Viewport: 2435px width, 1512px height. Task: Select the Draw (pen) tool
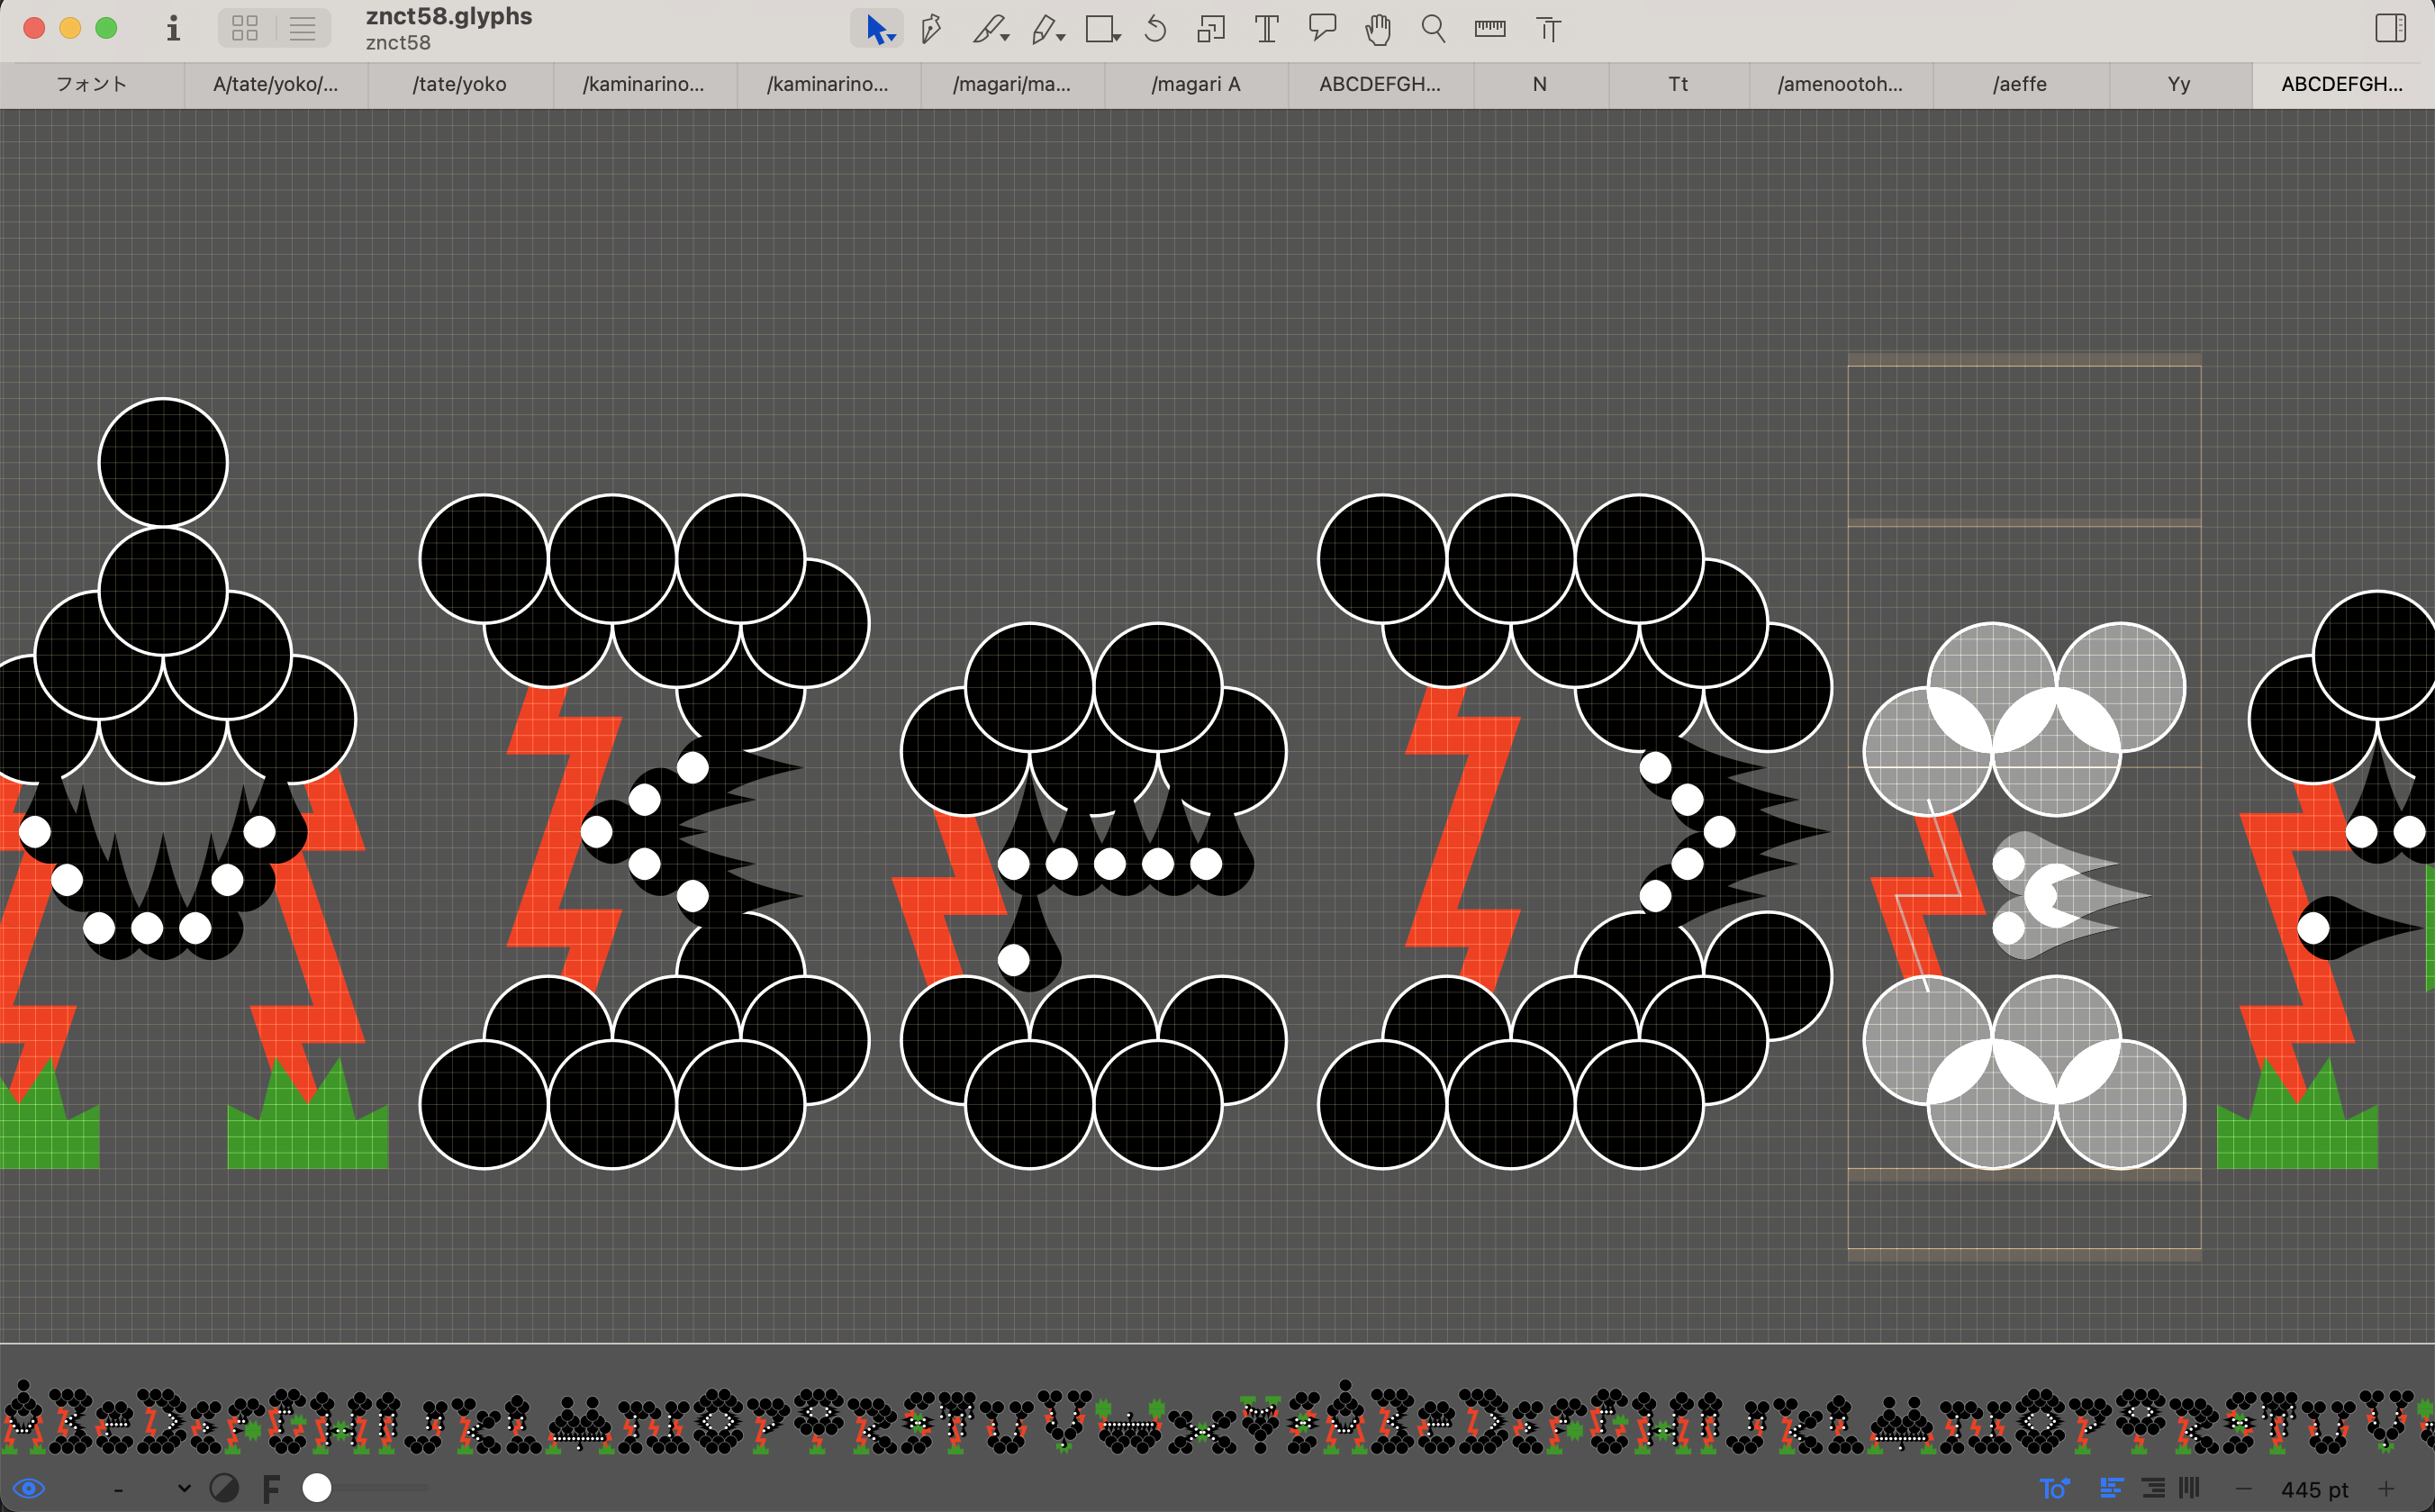click(930, 29)
